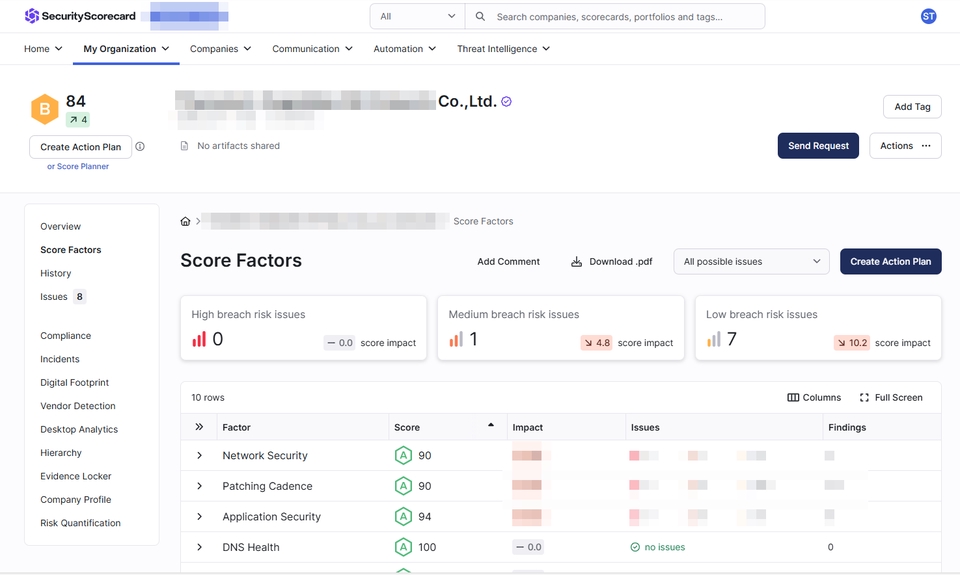Open the Companies menu

click(x=220, y=49)
